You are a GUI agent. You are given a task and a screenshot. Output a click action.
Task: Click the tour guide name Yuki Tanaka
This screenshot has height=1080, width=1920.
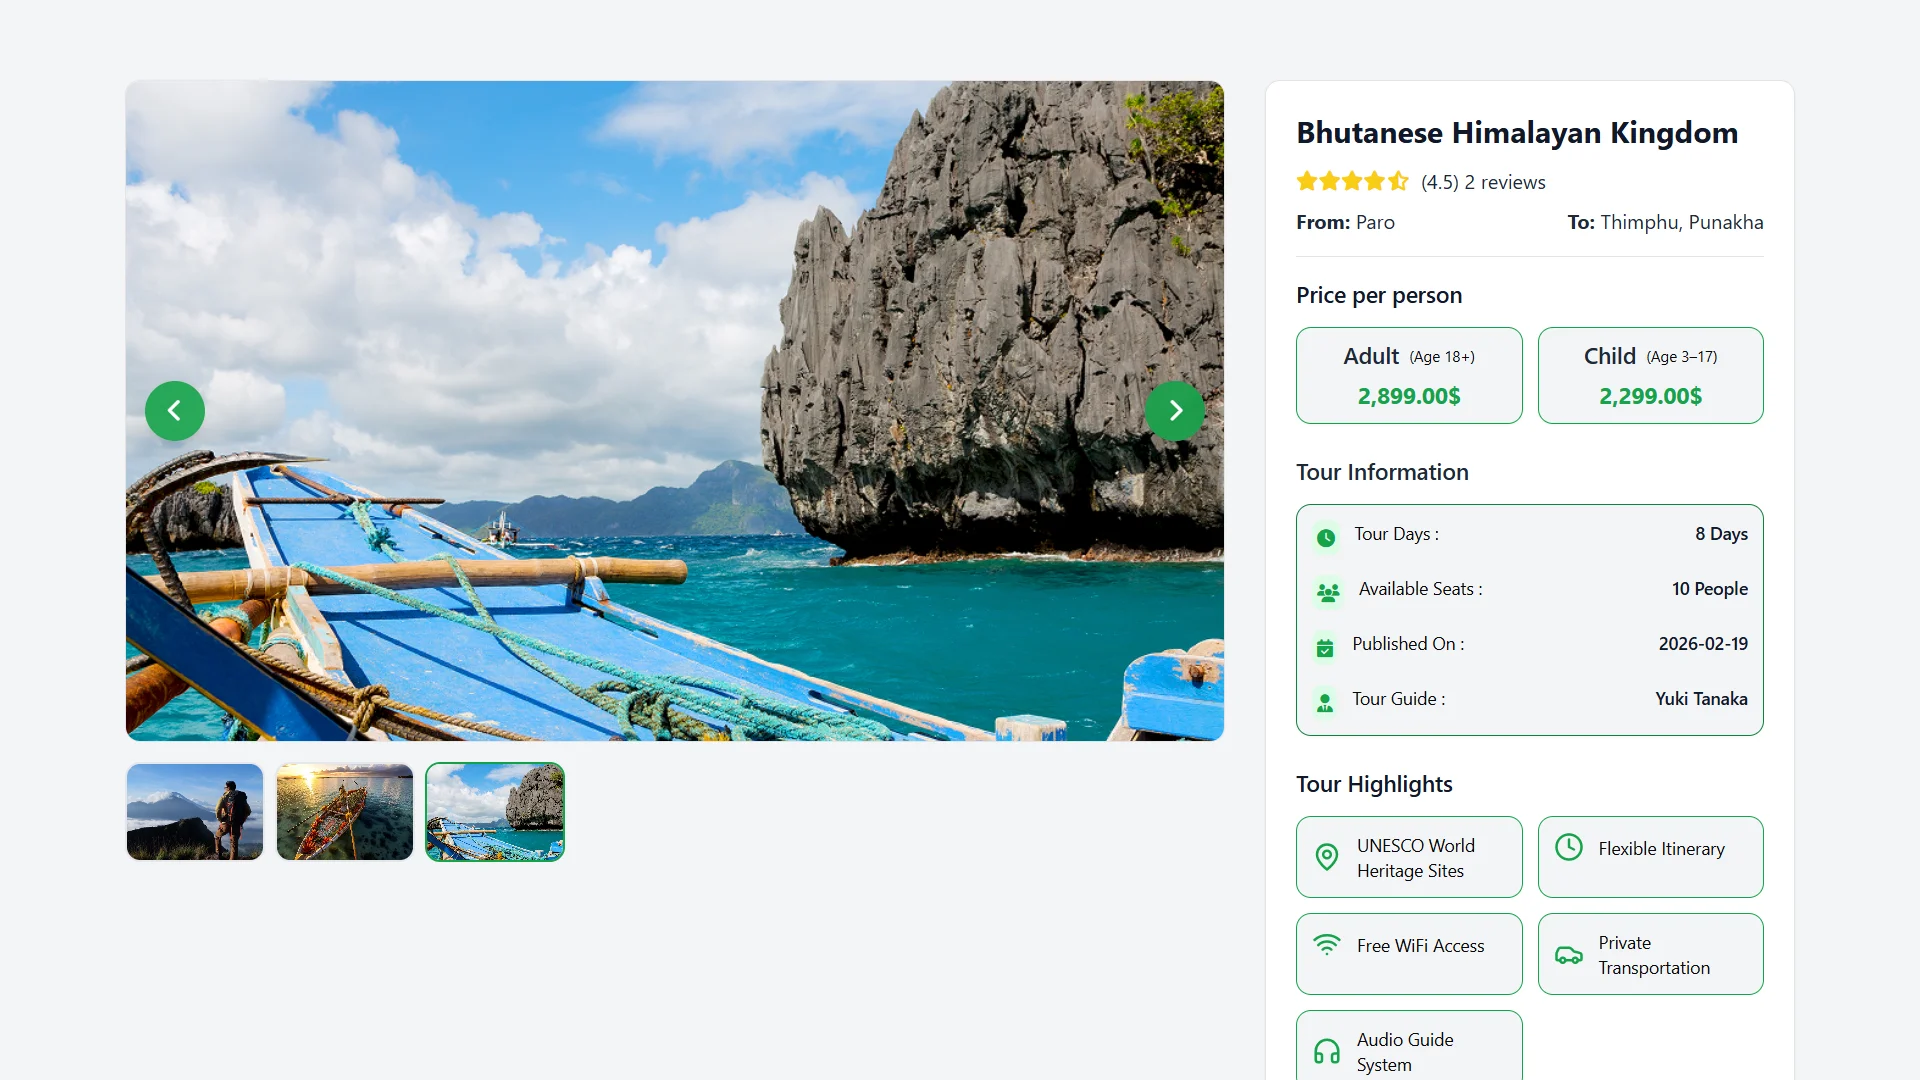pyautogui.click(x=1701, y=699)
